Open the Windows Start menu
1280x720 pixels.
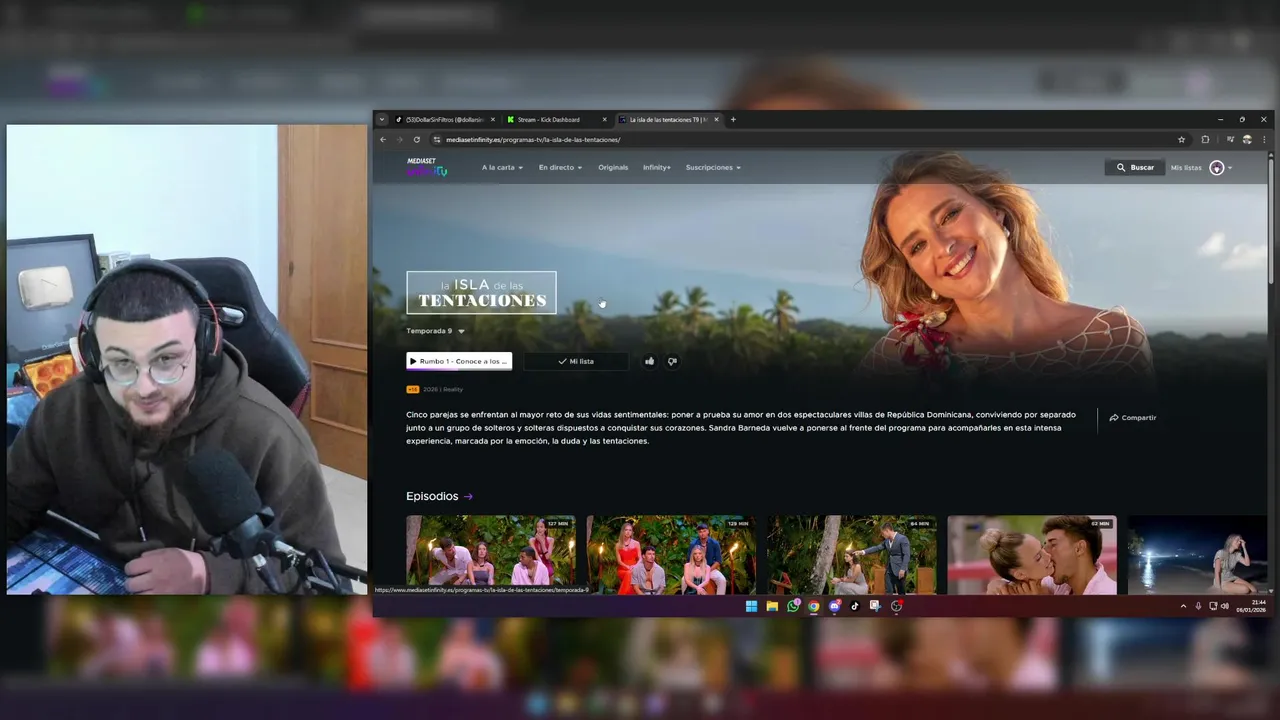[x=751, y=606]
